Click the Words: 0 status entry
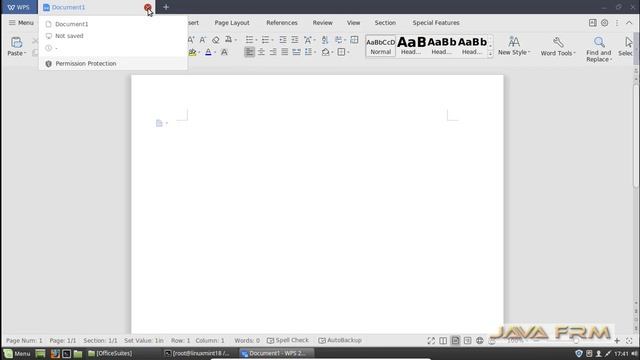 (x=247, y=340)
